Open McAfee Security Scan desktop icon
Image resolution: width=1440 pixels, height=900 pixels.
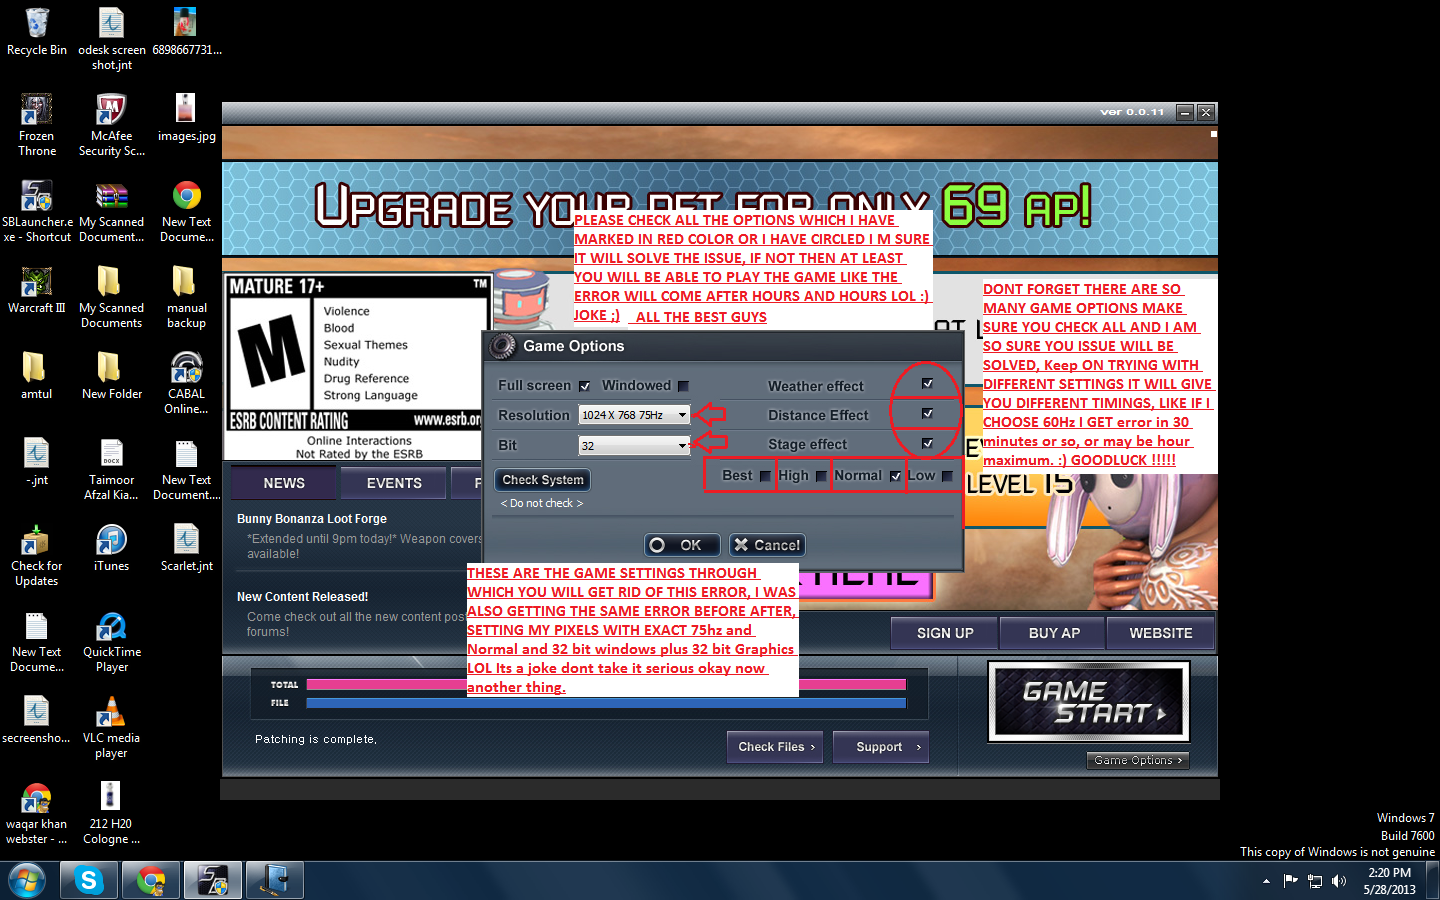(112, 125)
